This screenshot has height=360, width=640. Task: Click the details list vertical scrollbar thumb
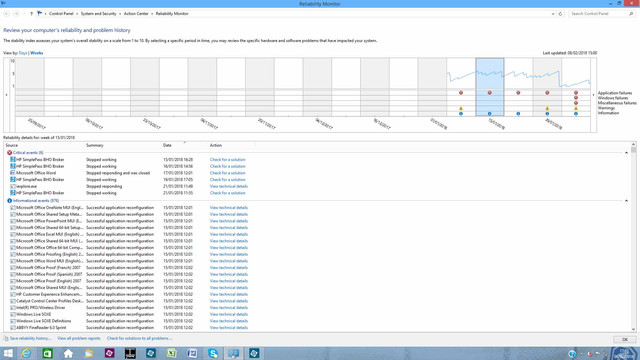tap(633, 150)
